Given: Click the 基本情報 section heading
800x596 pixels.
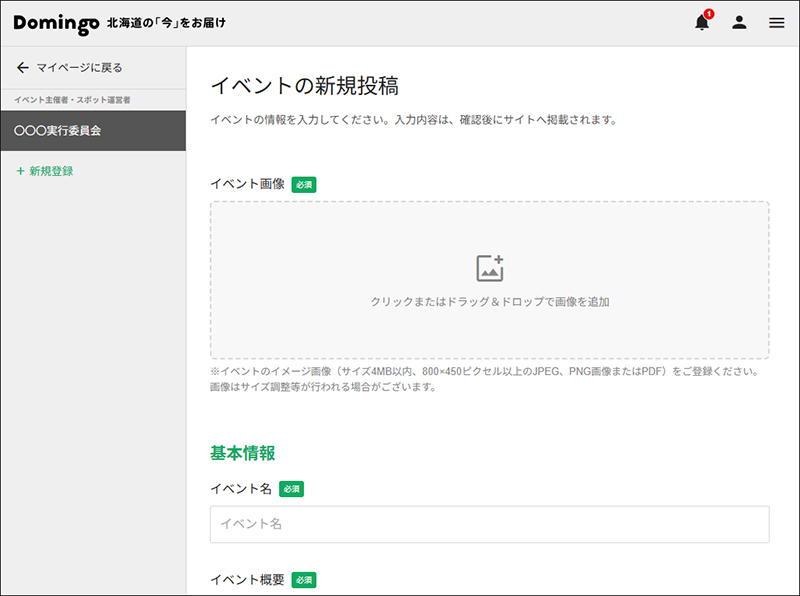Looking at the screenshot, I should point(242,453).
